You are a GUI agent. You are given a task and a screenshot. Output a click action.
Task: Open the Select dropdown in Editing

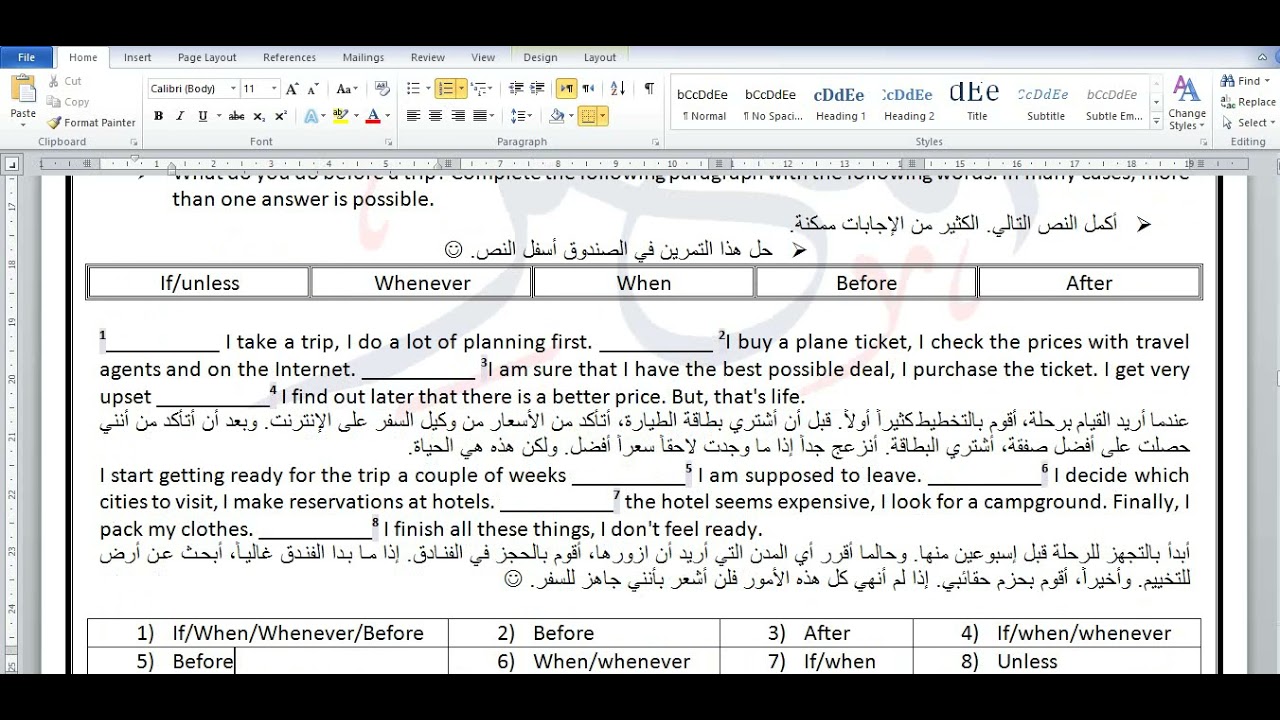[x=1247, y=123]
